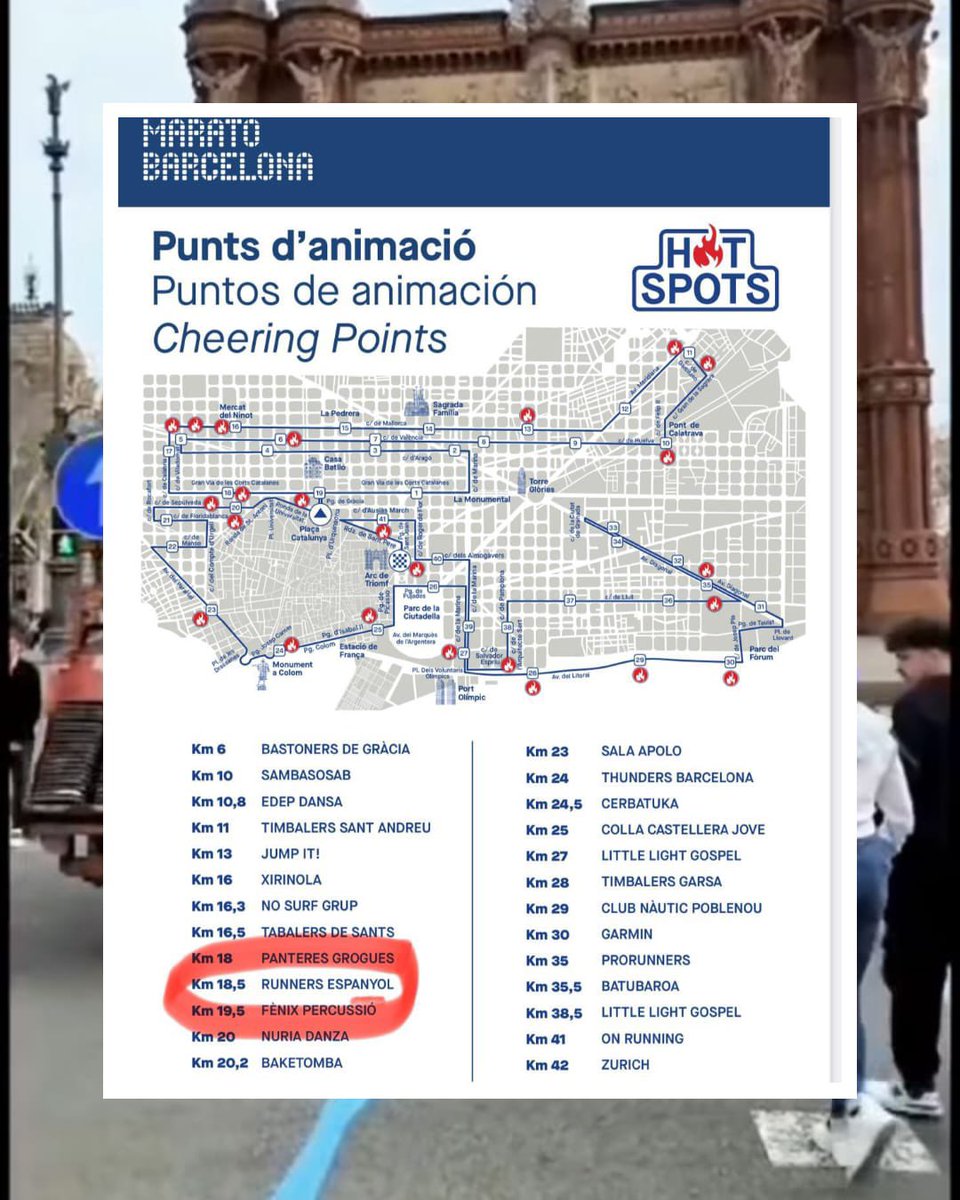The width and height of the screenshot is (960, 1200).
Task: Click the Arc de Triomf landmark icon
Action: [375, 560]
